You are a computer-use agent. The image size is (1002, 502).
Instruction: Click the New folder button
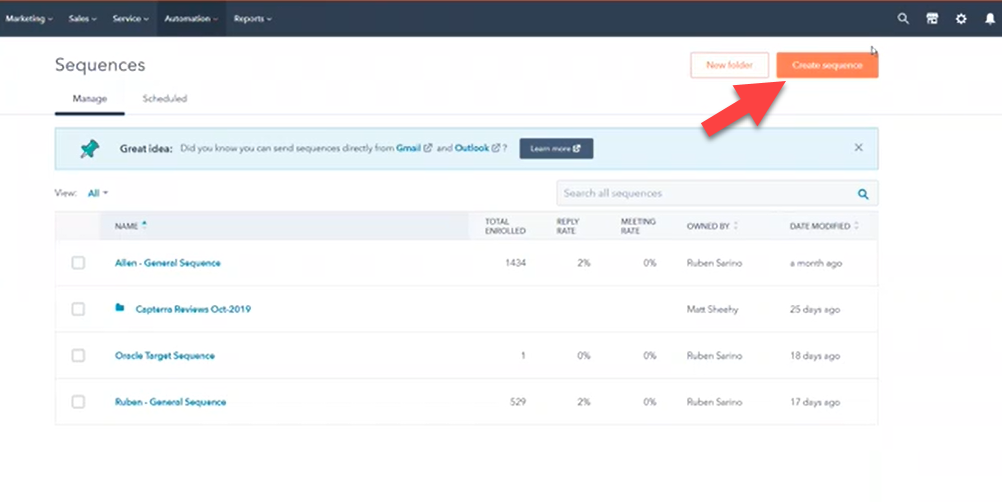pos(729,65)
